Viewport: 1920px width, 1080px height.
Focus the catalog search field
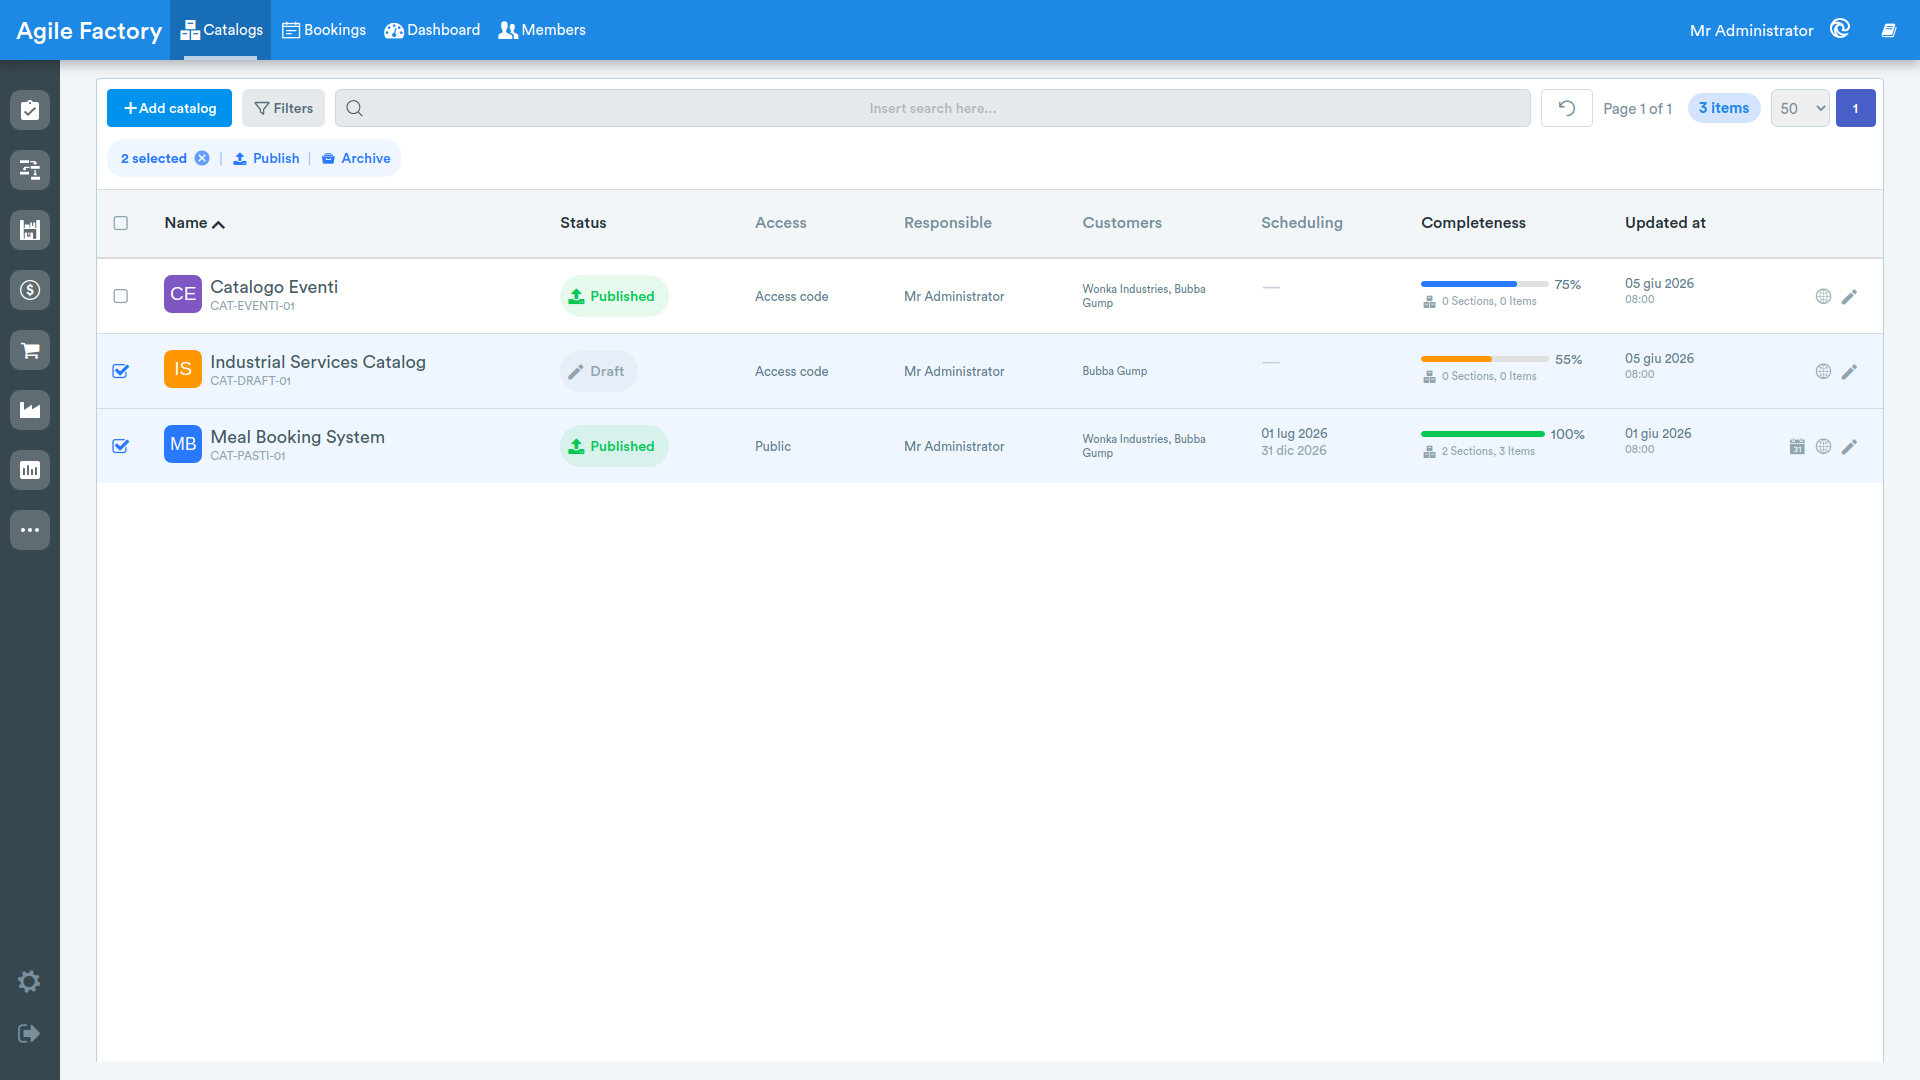[932, 108]
